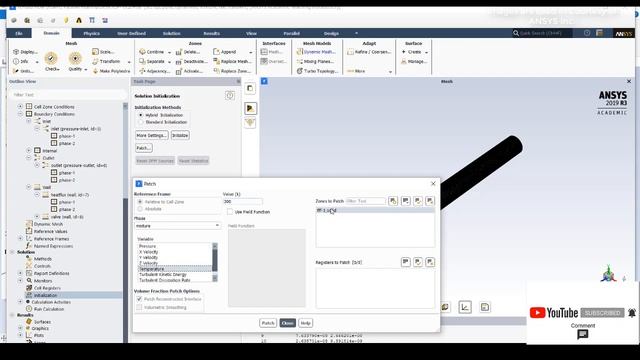This screenshot has width=640, height=360.
Task: Select Initialization in the outline tree
Action: 46,295
